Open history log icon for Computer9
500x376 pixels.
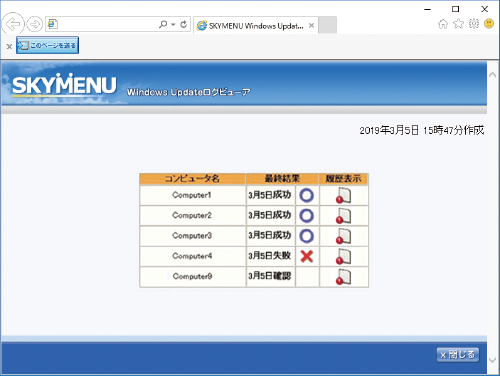343,277
